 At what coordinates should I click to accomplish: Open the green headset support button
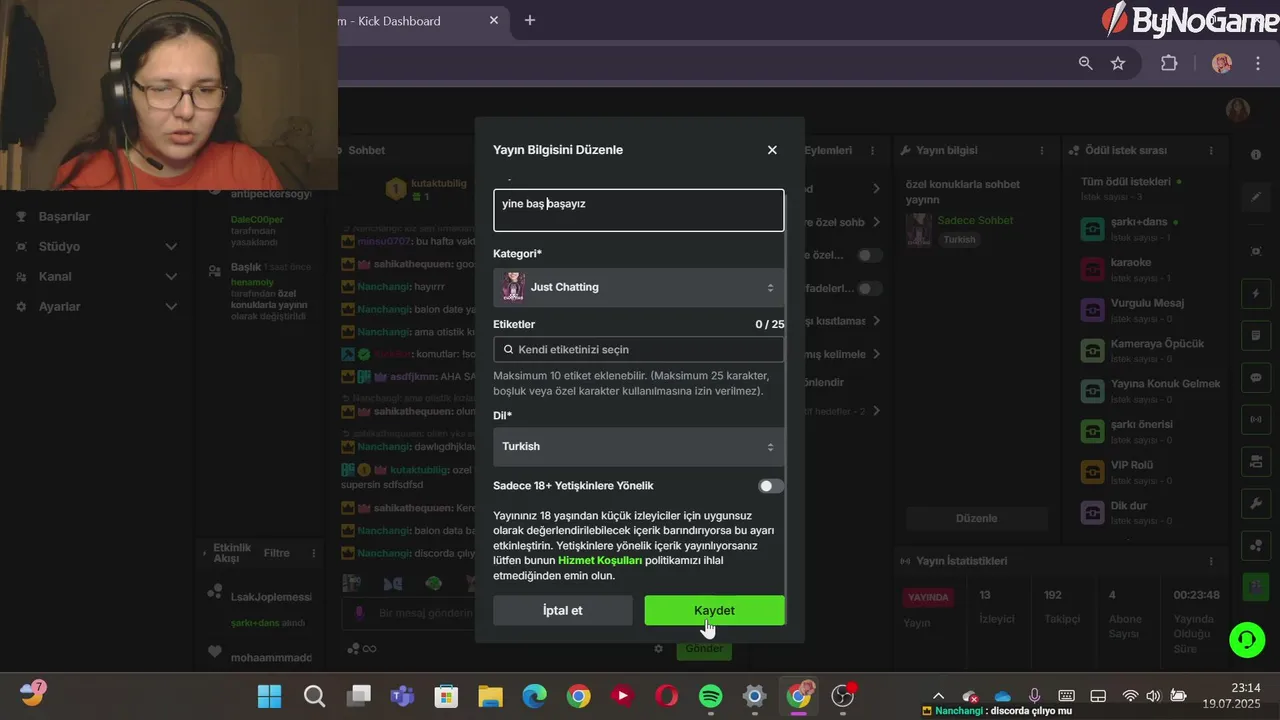[x=1246, y=639]
